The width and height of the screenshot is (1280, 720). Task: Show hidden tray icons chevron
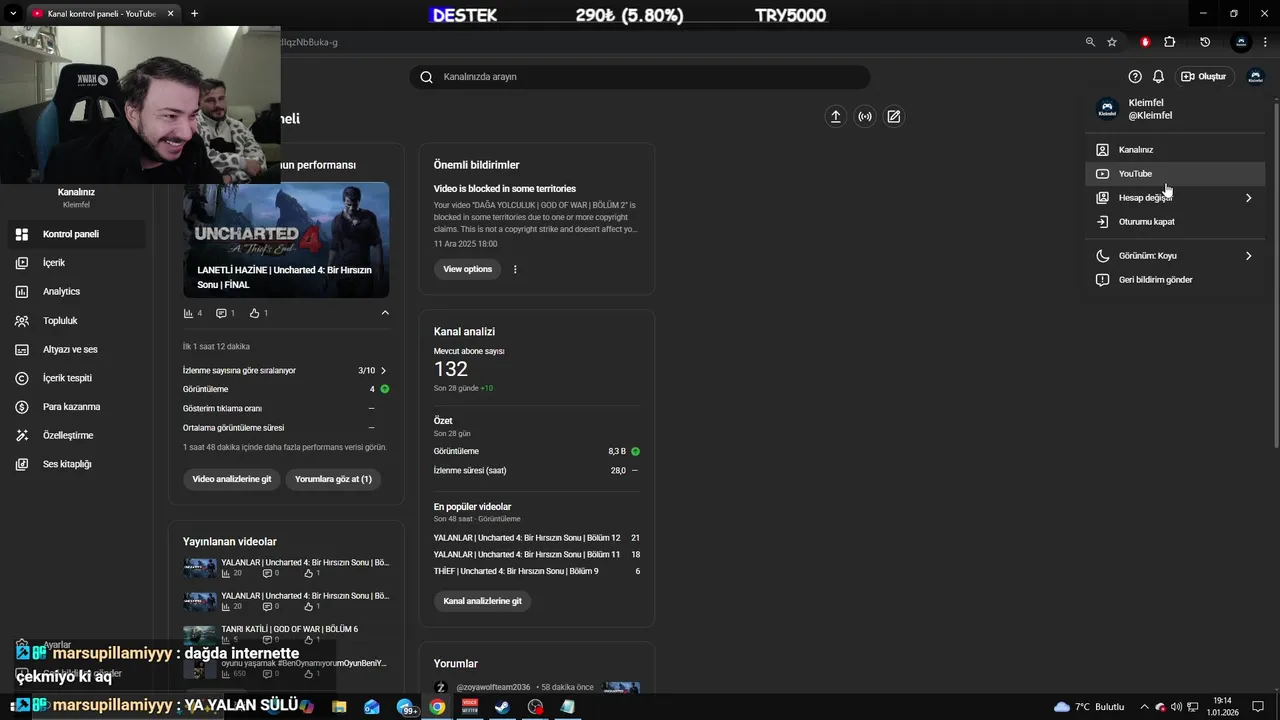click(x=1146, y=707)
